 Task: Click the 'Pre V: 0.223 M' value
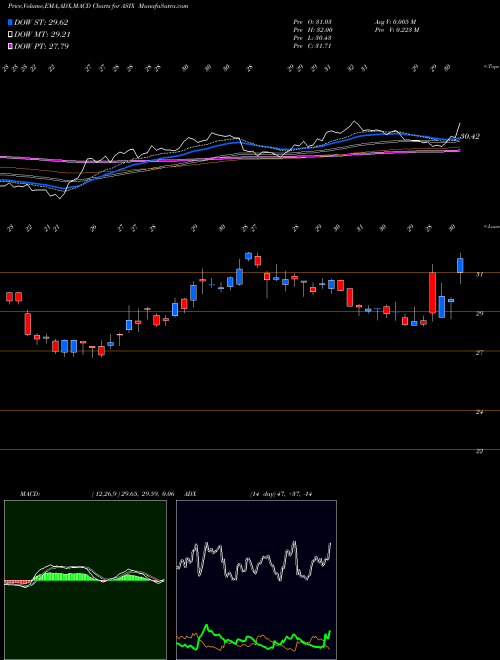point(396,30)
